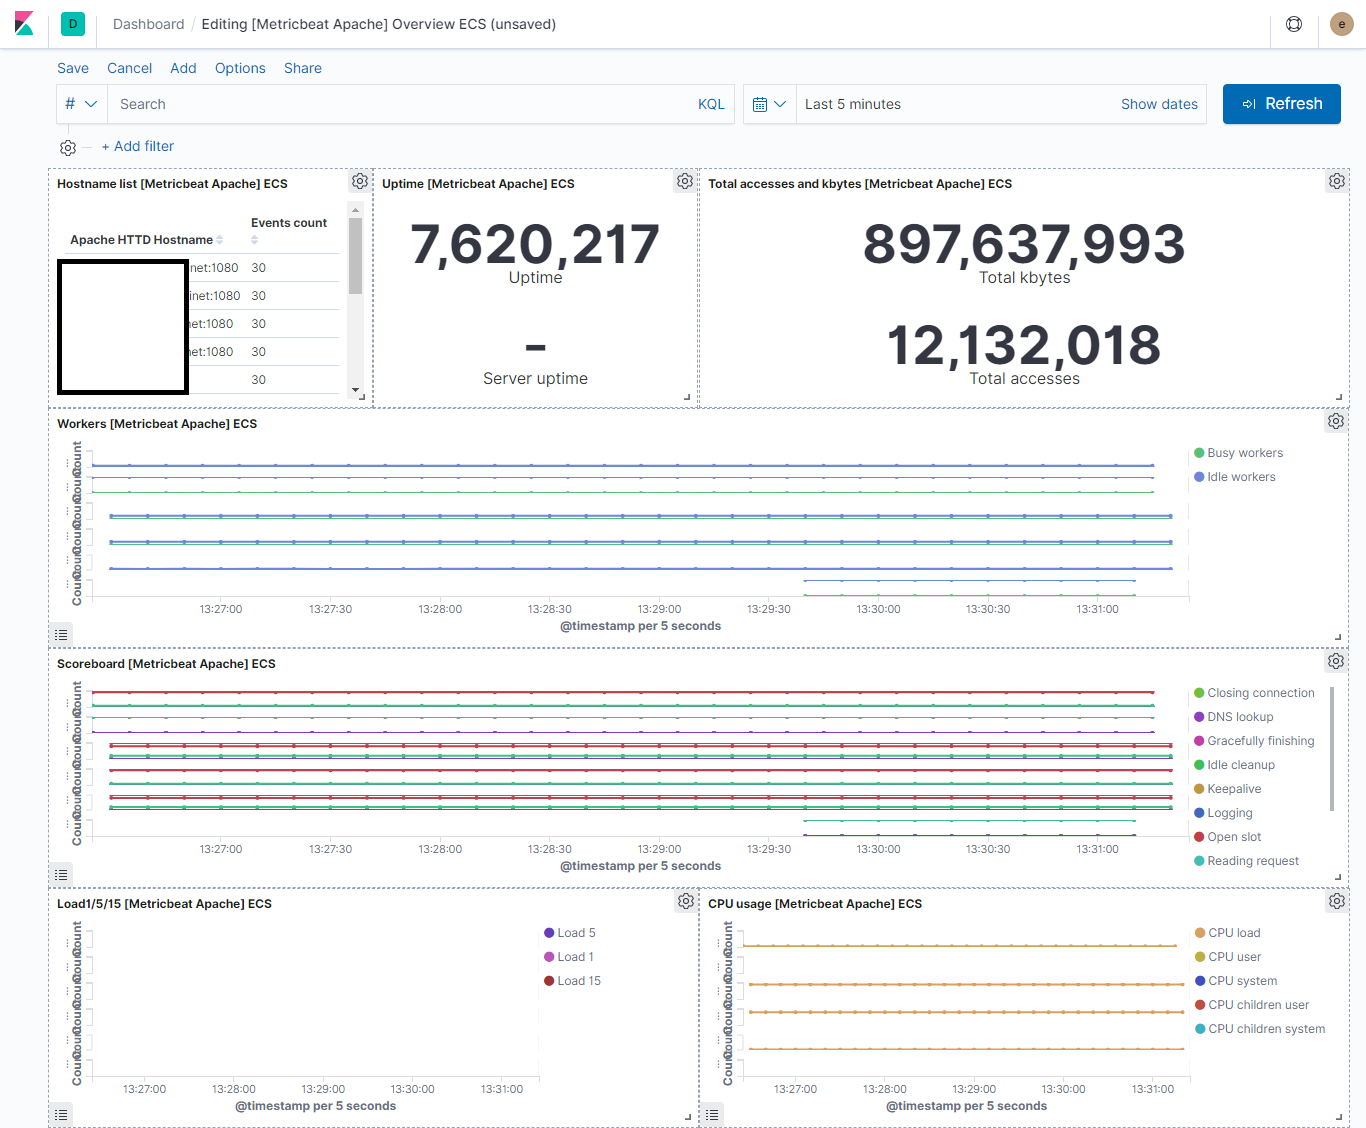Open Workers panel options gear
This screenshot has width=1366, height=1128.
[1336, 421]
